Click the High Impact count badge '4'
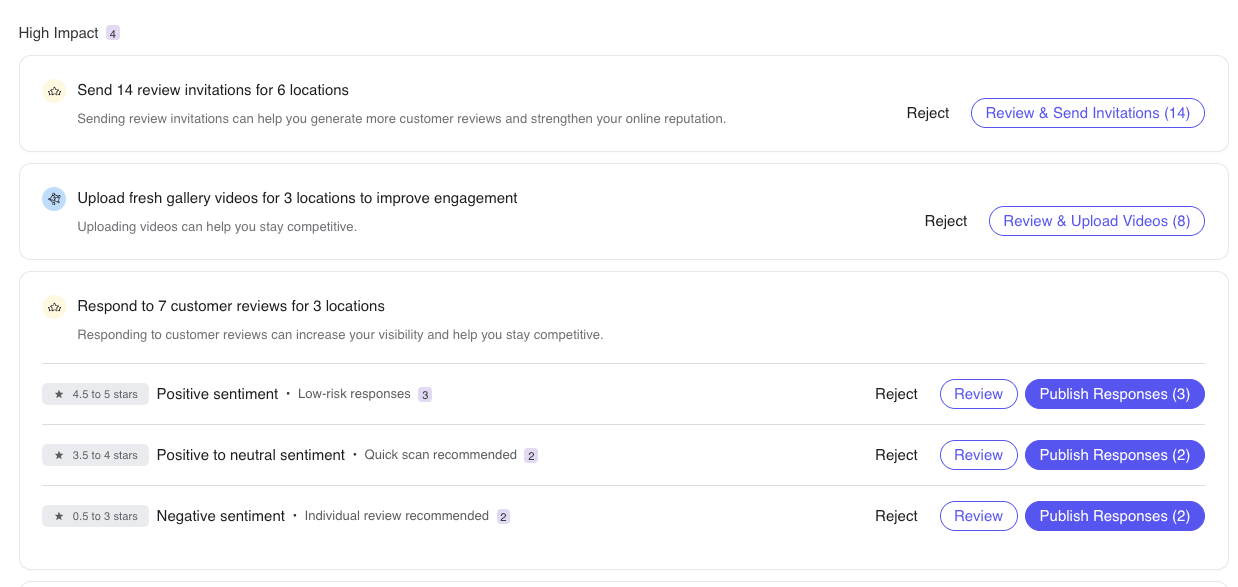The height and width of the screenshot is (587, 1238). (113, 33)
